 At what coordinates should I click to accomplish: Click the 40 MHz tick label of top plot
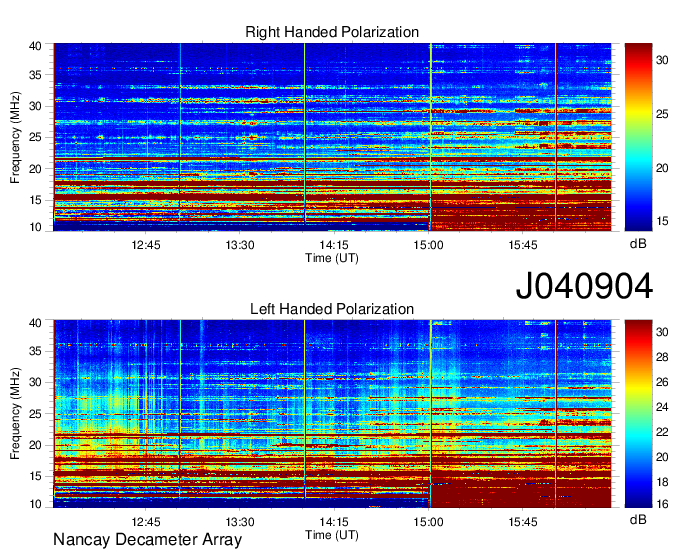pos(35,46)
